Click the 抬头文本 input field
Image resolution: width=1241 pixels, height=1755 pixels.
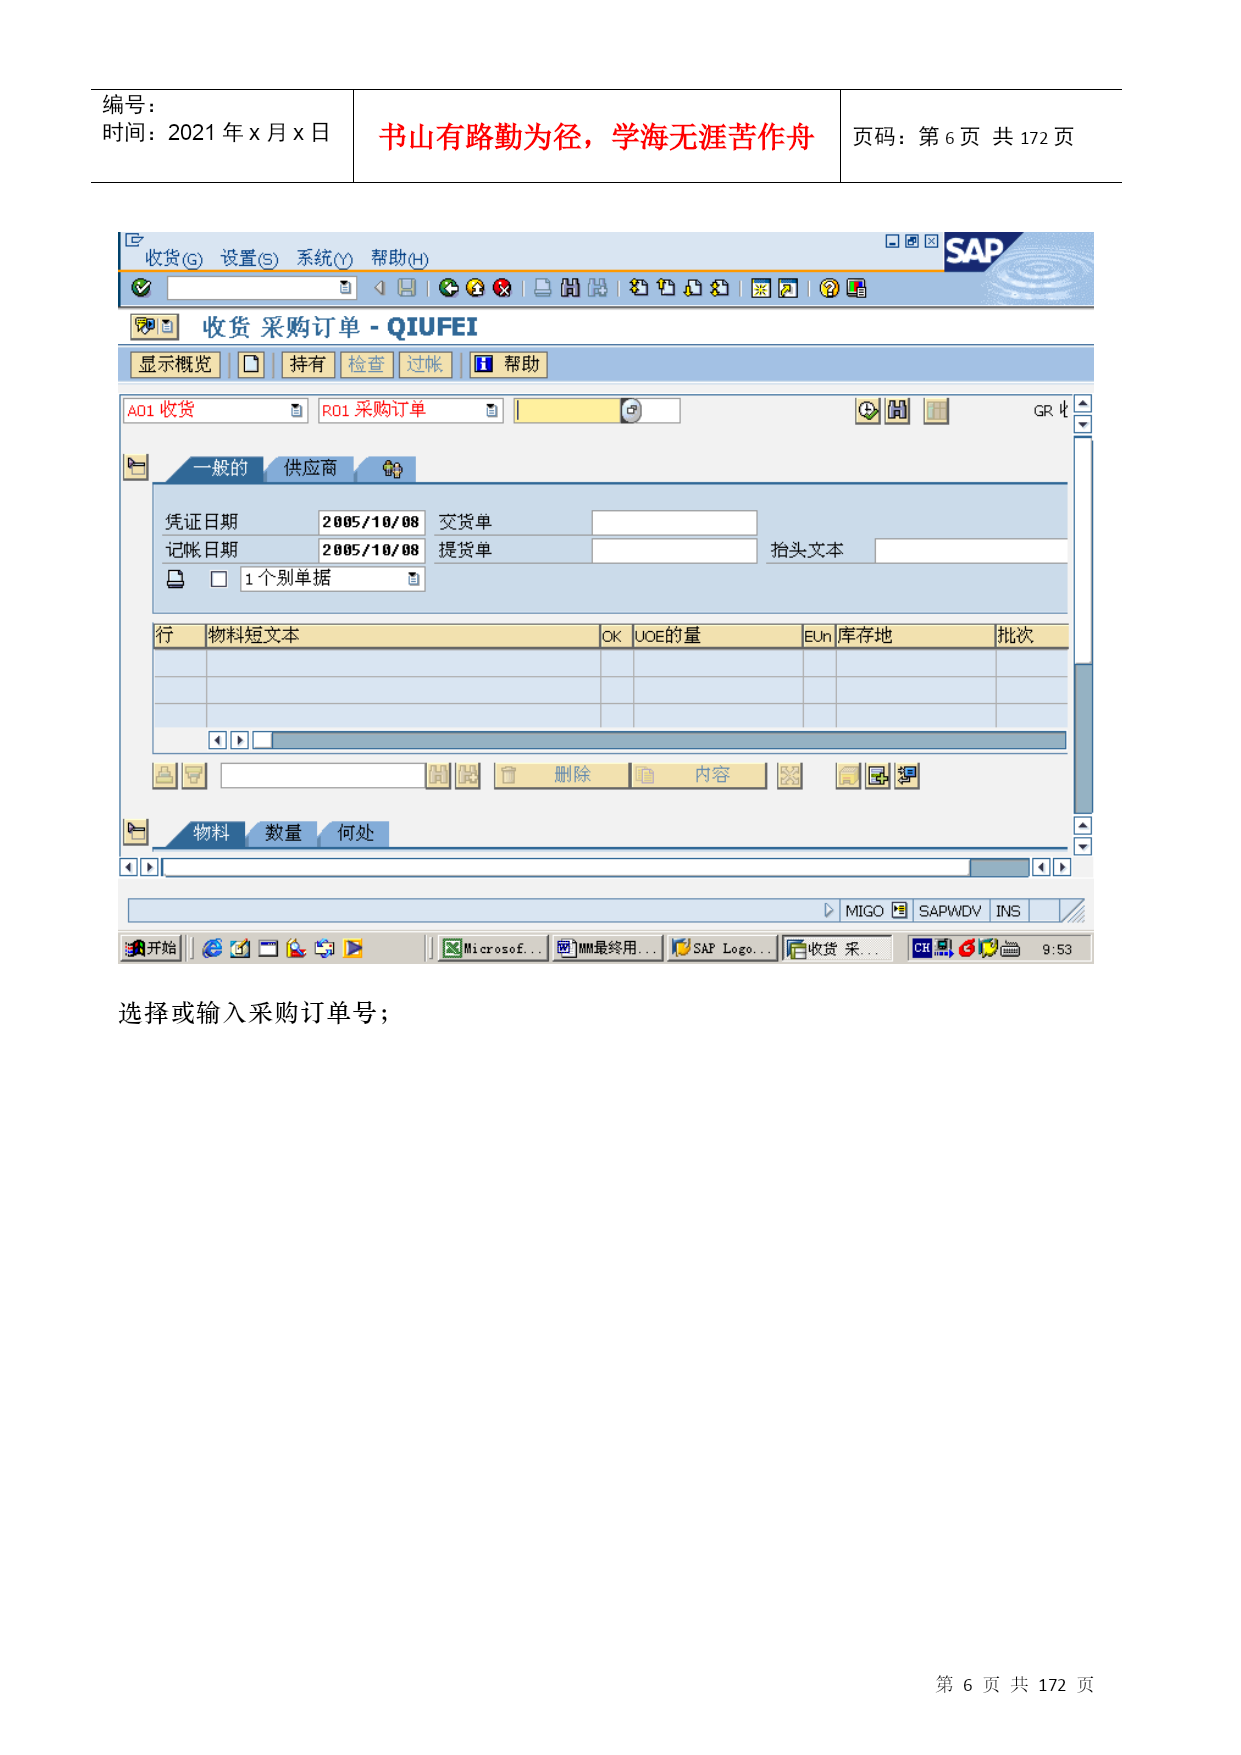[971, 550]
